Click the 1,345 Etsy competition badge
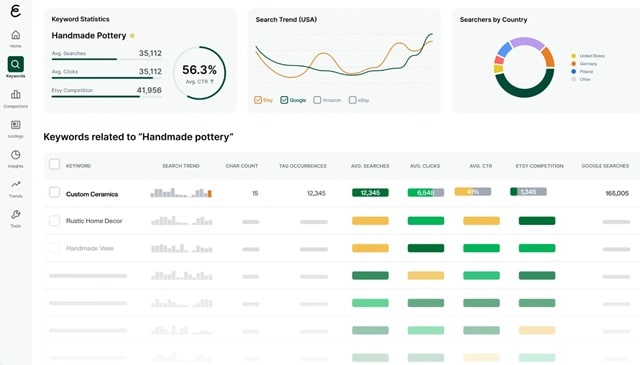The image size is (640, 365). pyautogui.click(x=528, y=191)
